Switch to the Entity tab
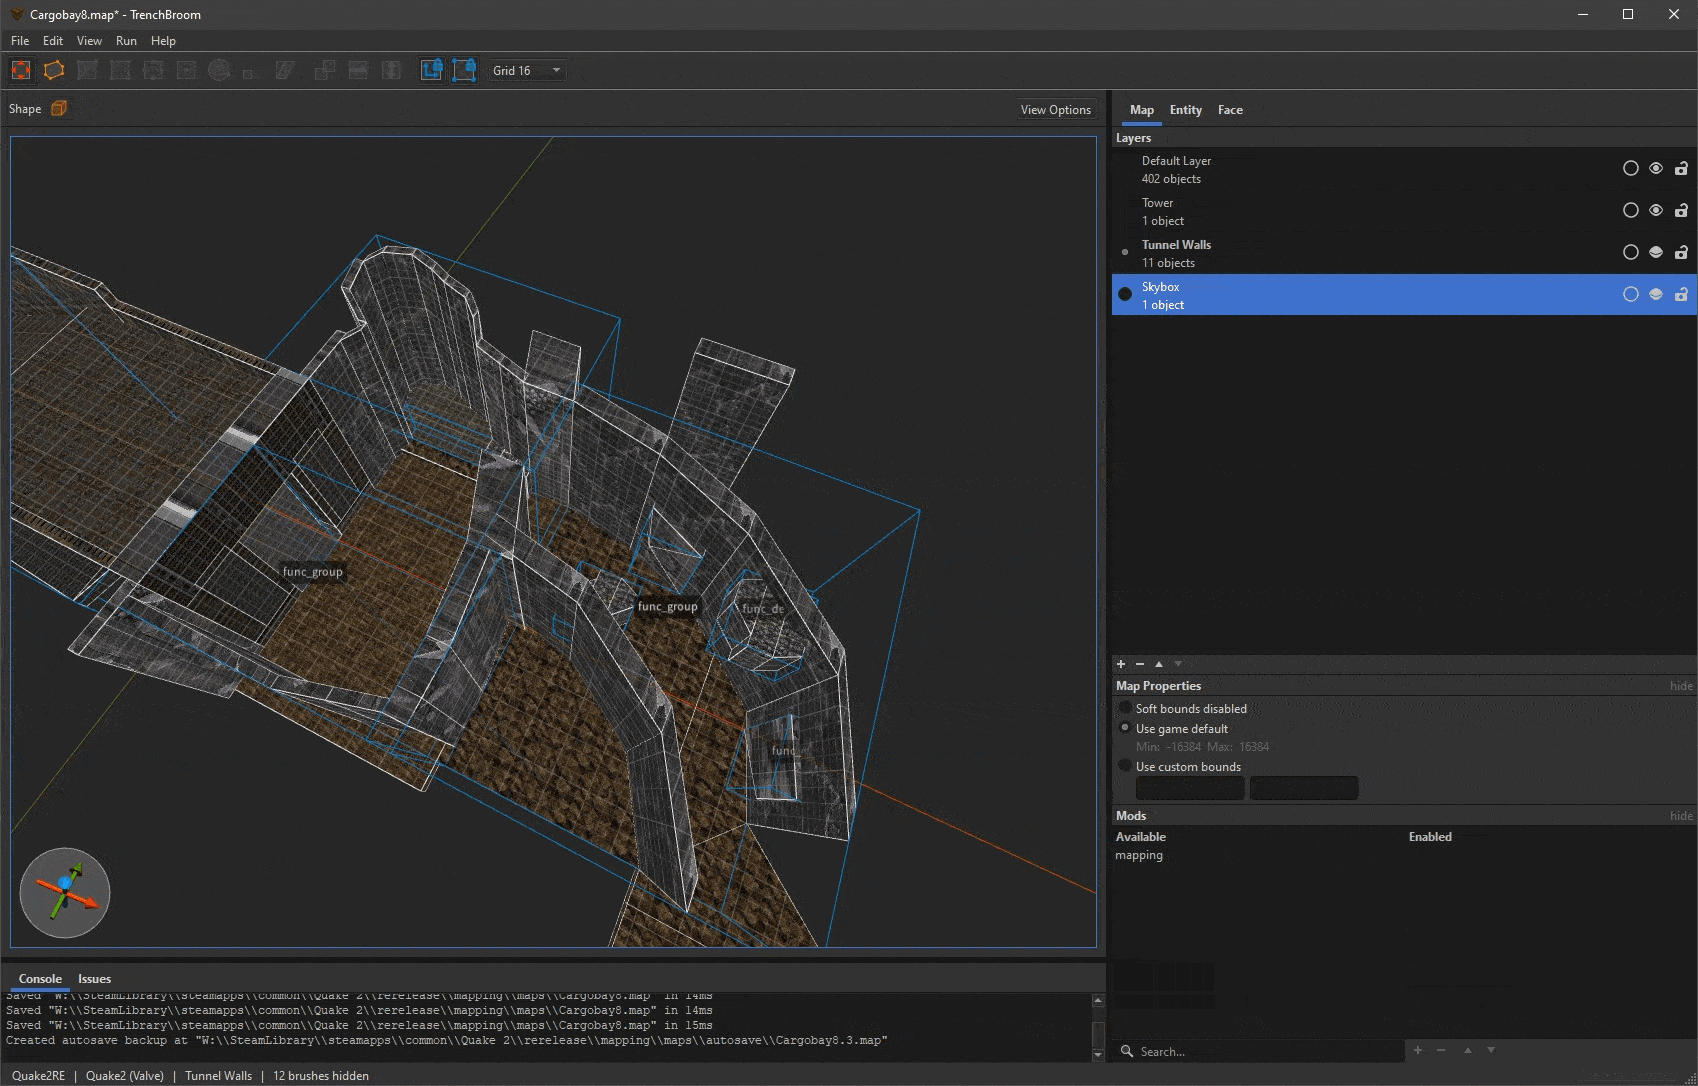1698x1086 pixels. click(1185, 110)
